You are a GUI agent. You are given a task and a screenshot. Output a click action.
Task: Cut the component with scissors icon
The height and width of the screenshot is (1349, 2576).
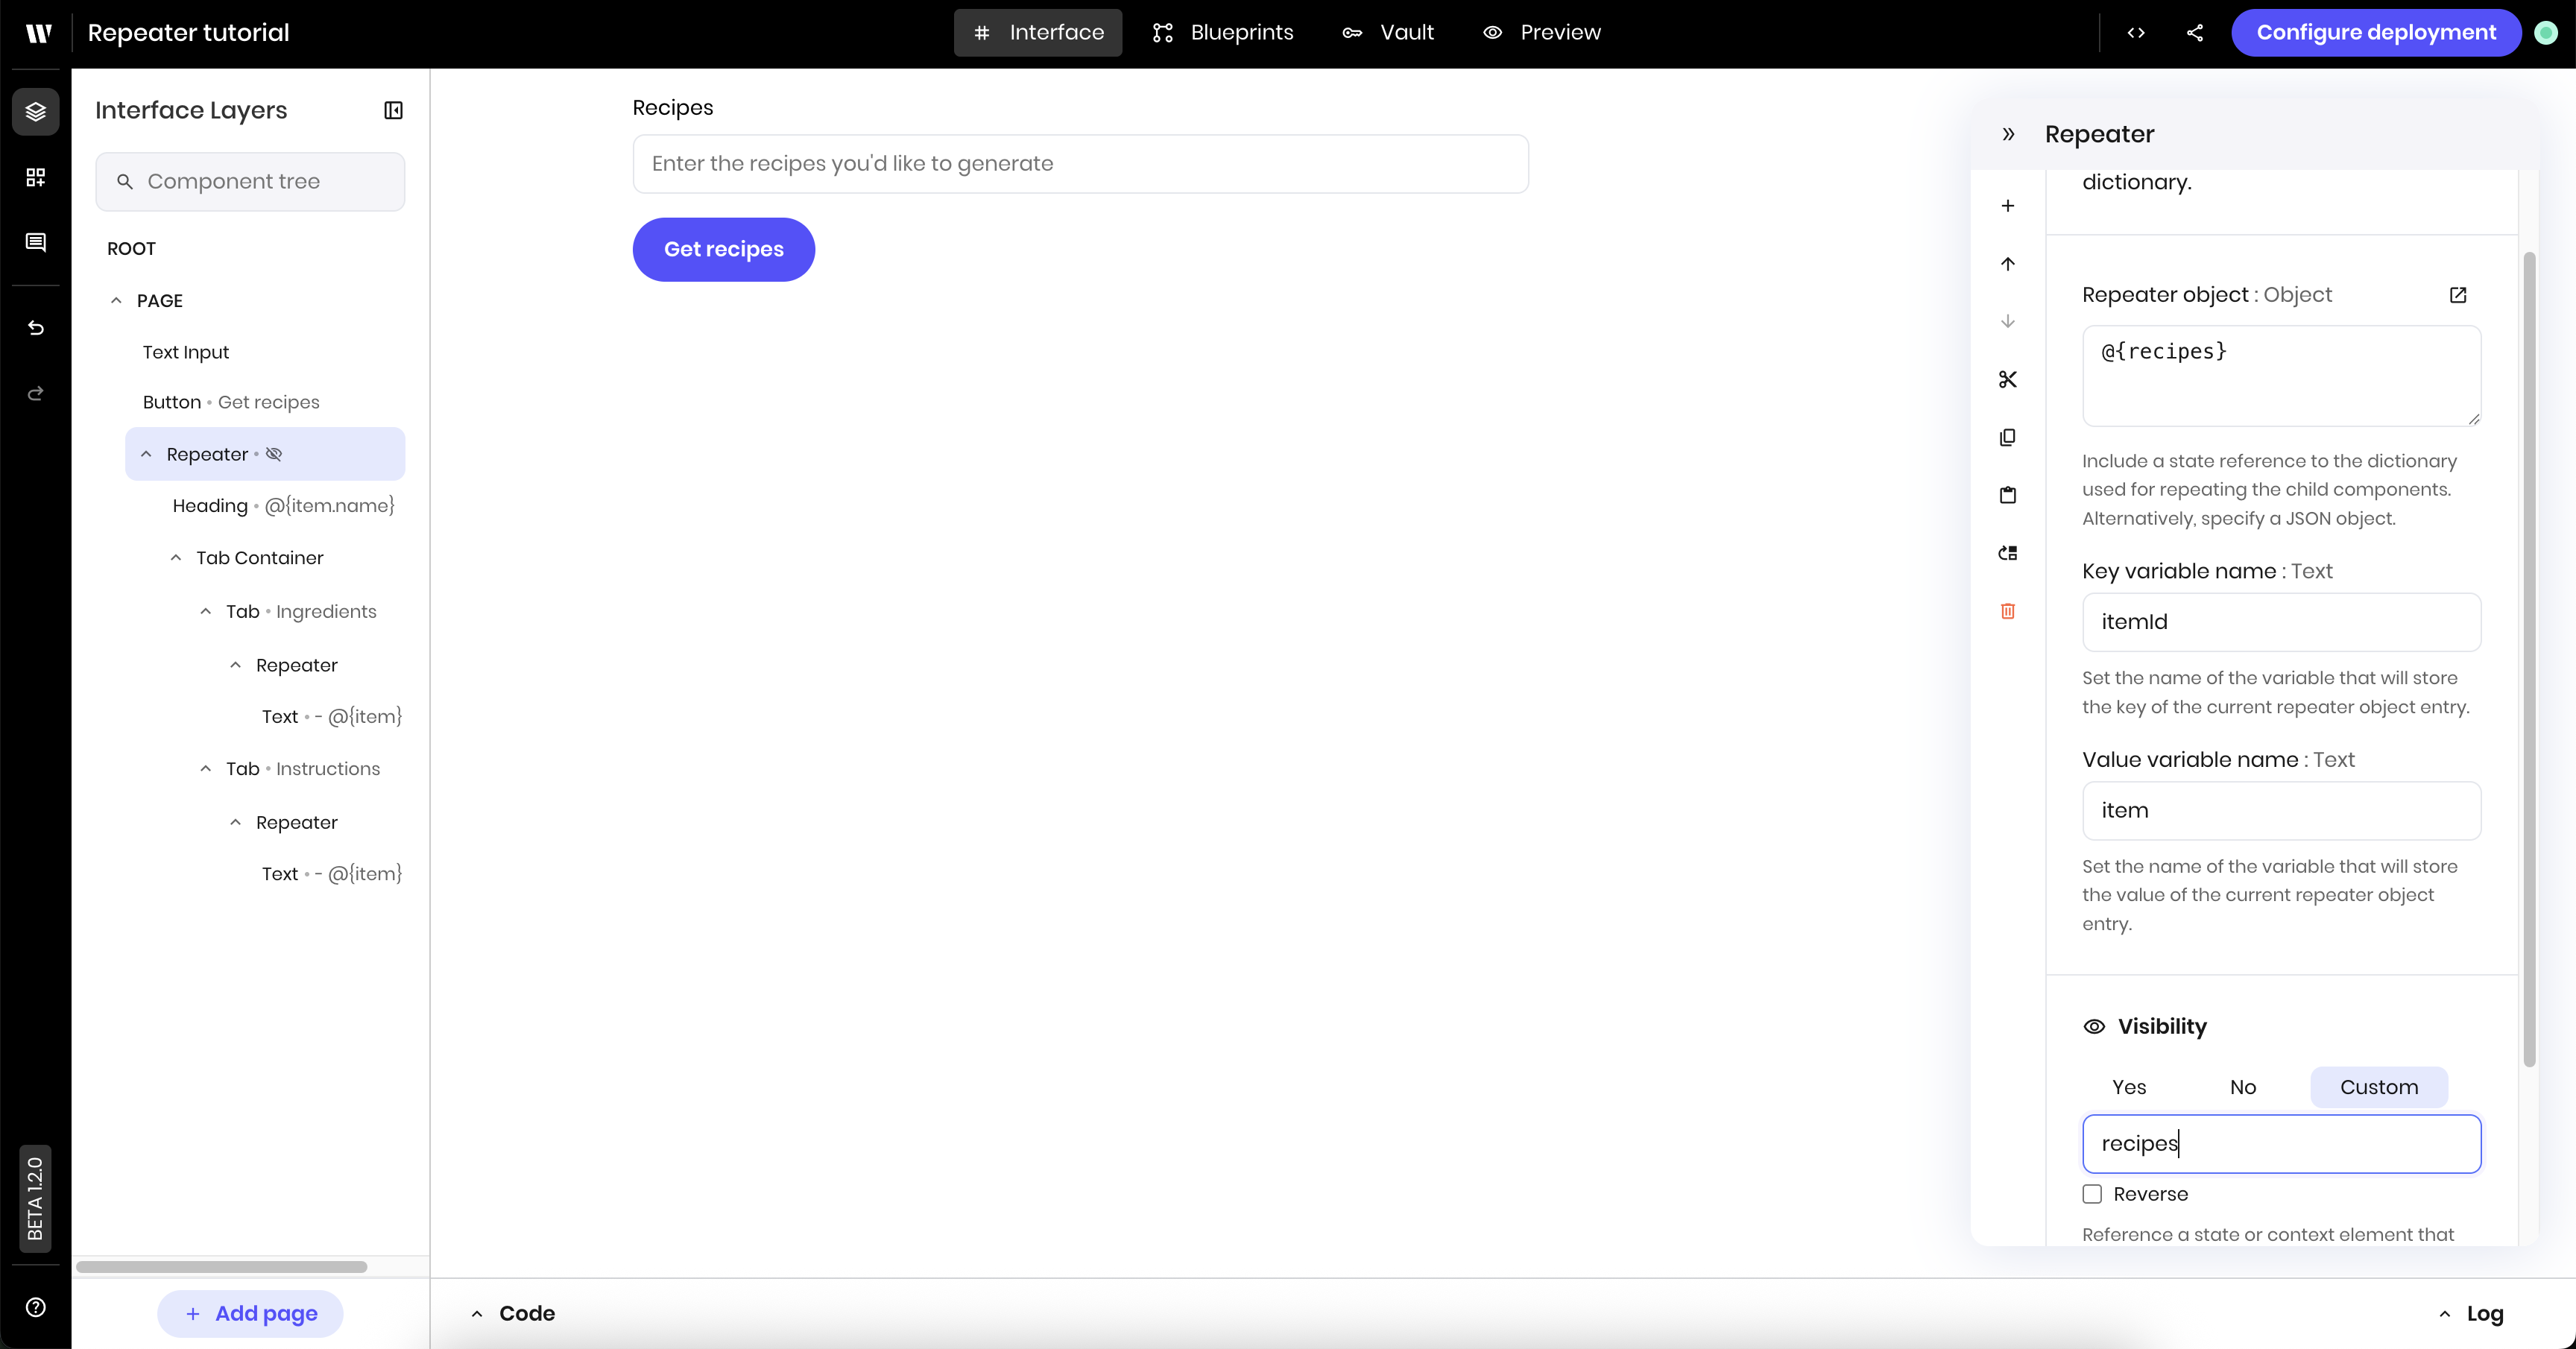(x=2008, y=379)
